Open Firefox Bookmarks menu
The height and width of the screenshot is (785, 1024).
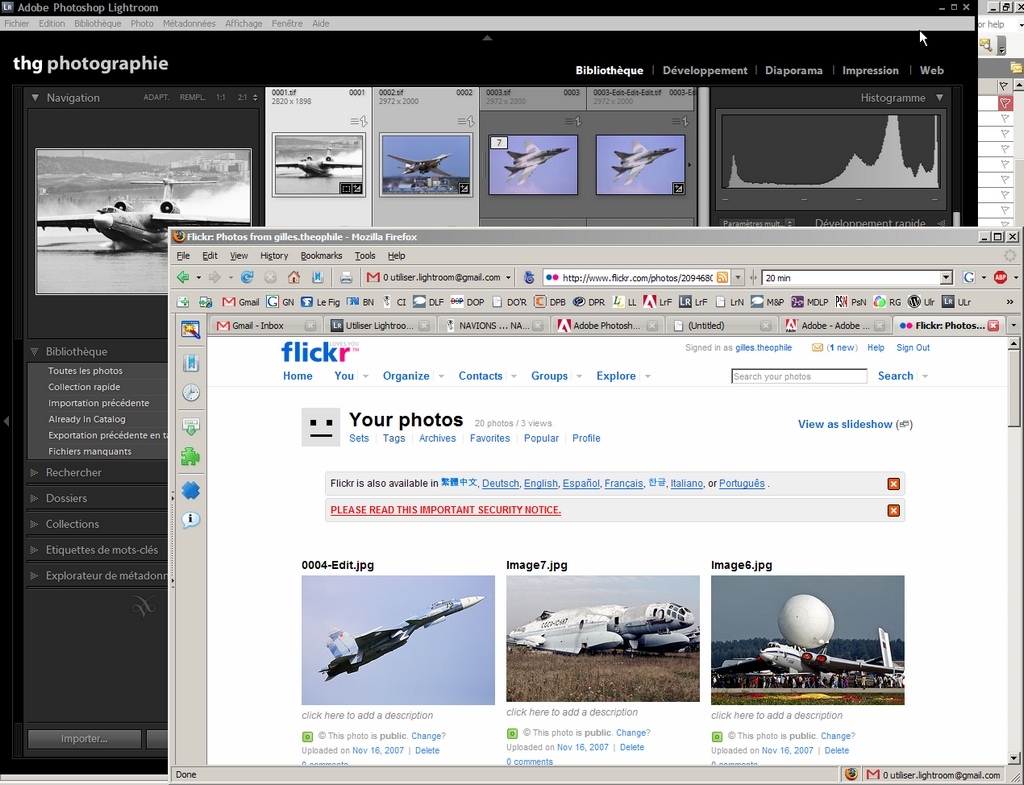point(321,255)
